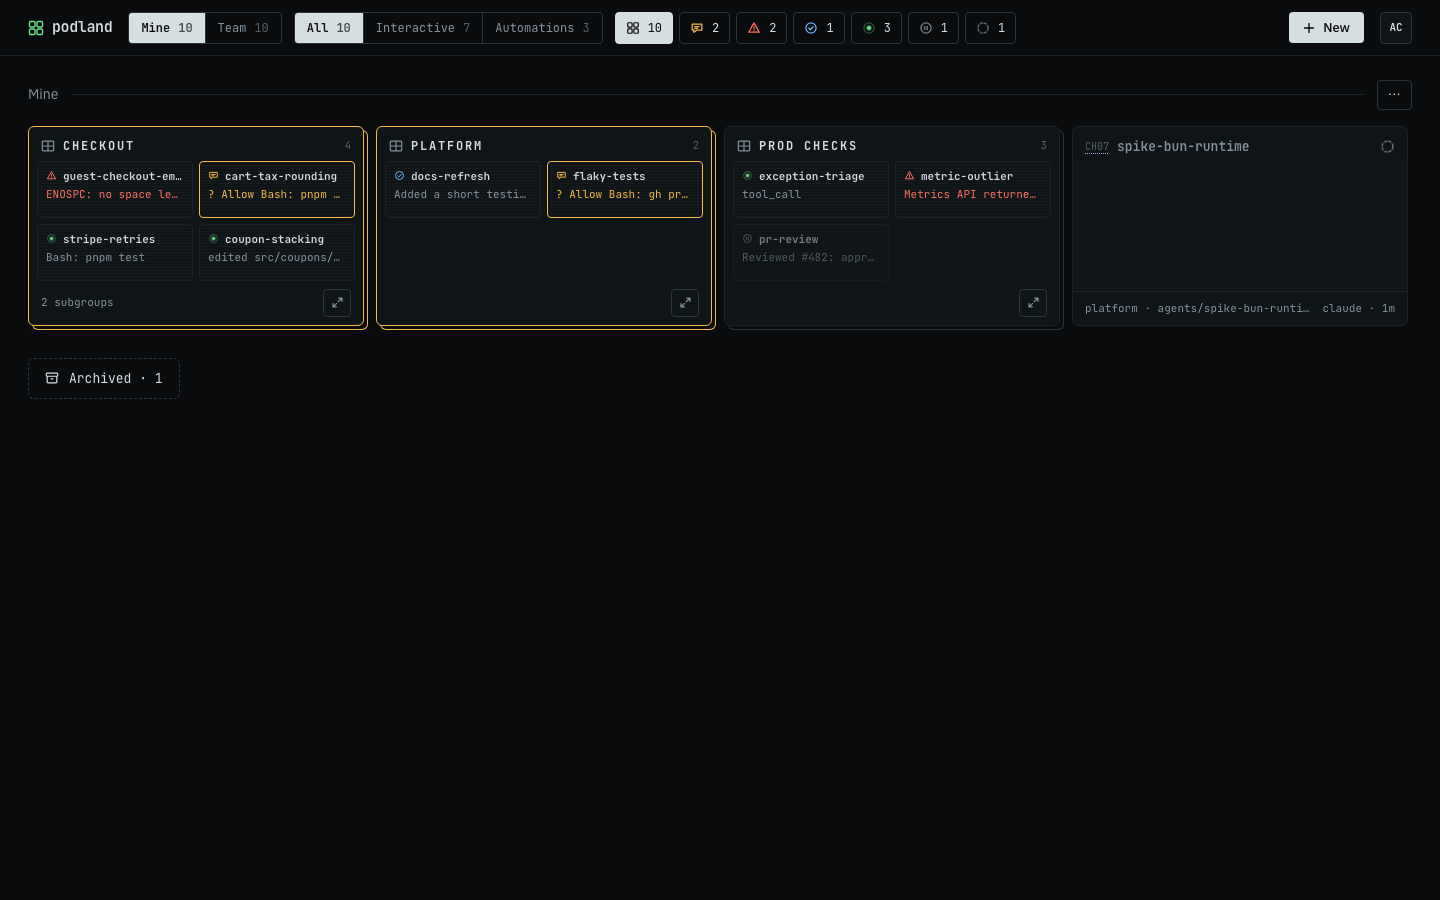Click the PROD CHECKS group heading
Screen dimensions: 1440x900
808,146
